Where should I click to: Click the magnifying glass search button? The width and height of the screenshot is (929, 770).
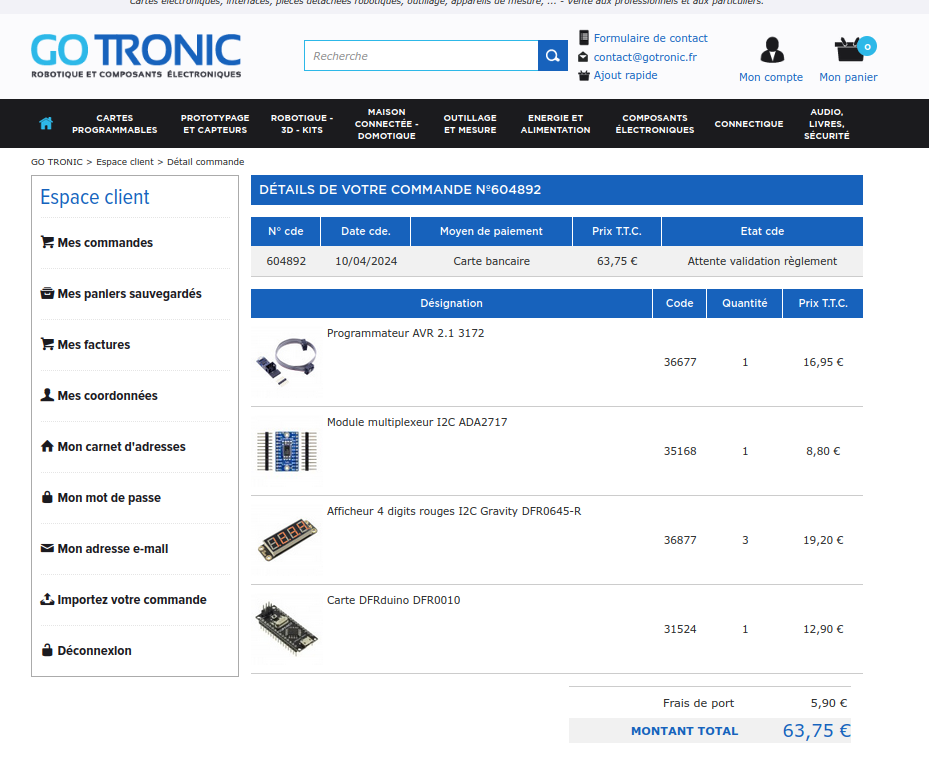(x=552, y=56)
